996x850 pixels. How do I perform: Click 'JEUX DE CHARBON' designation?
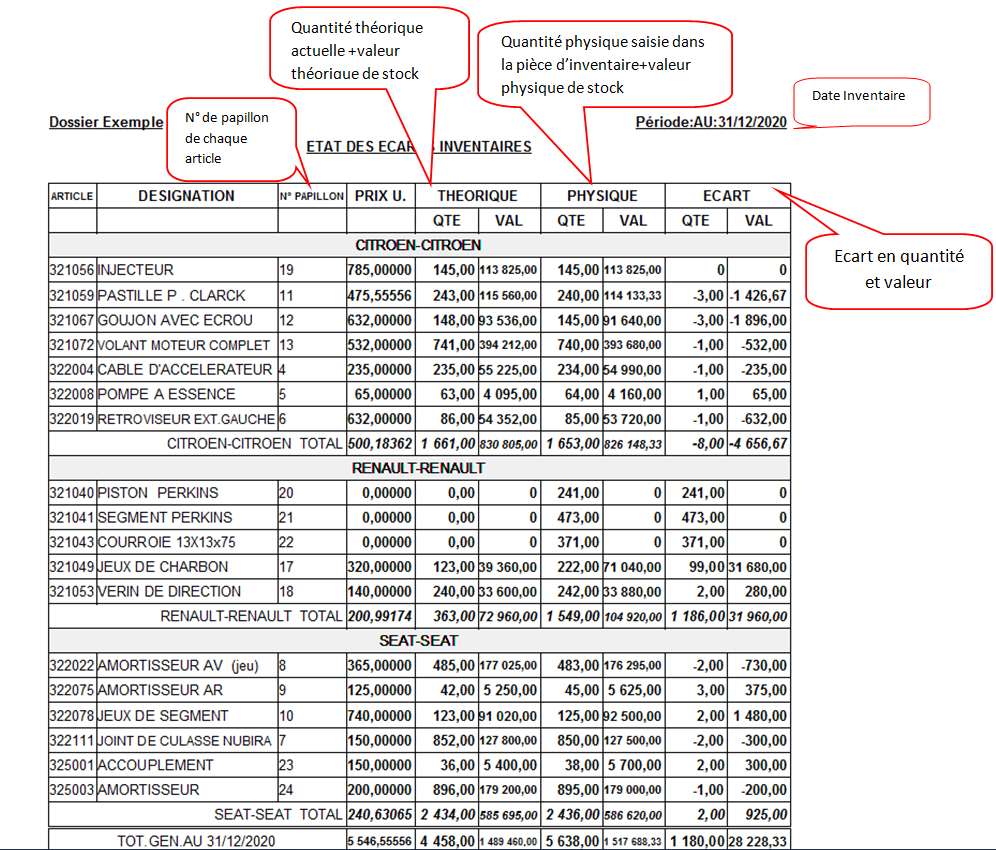163,567
